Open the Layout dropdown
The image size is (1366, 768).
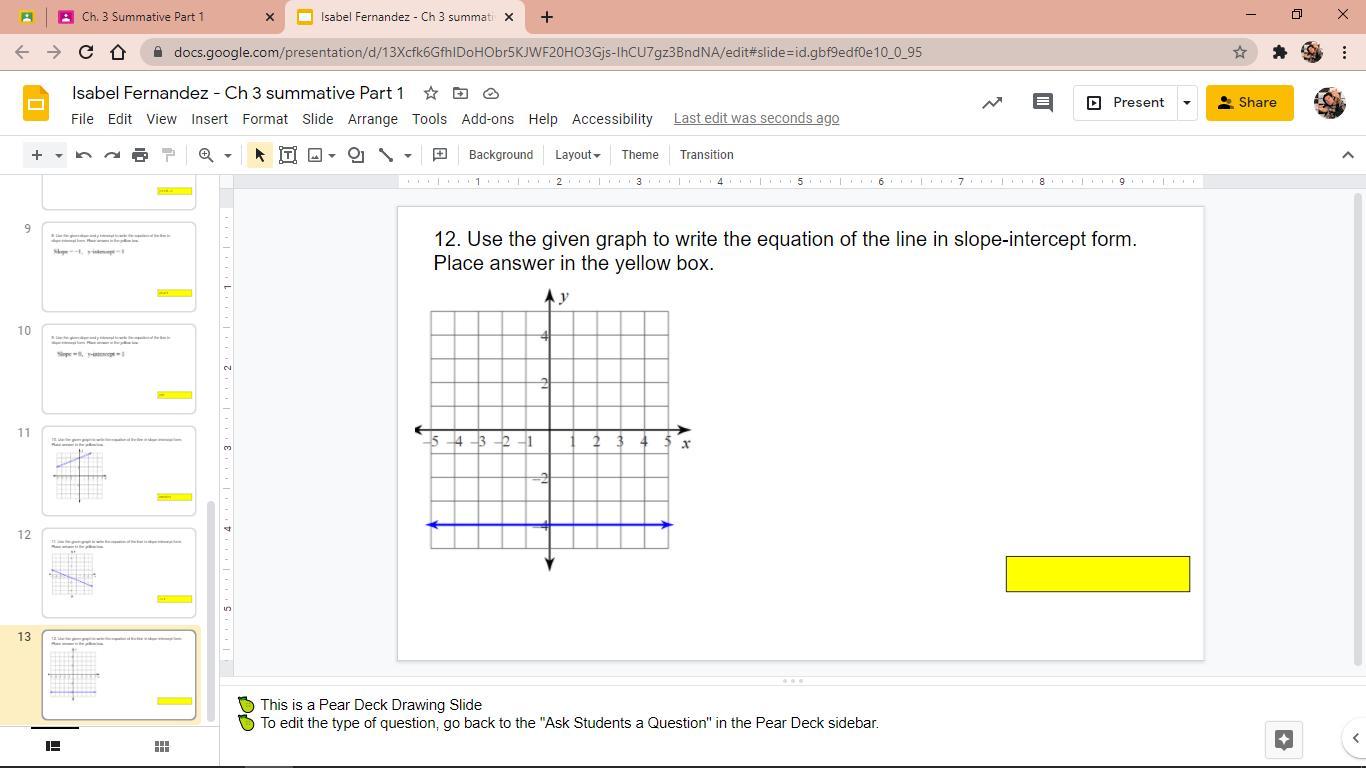point(578,155)
